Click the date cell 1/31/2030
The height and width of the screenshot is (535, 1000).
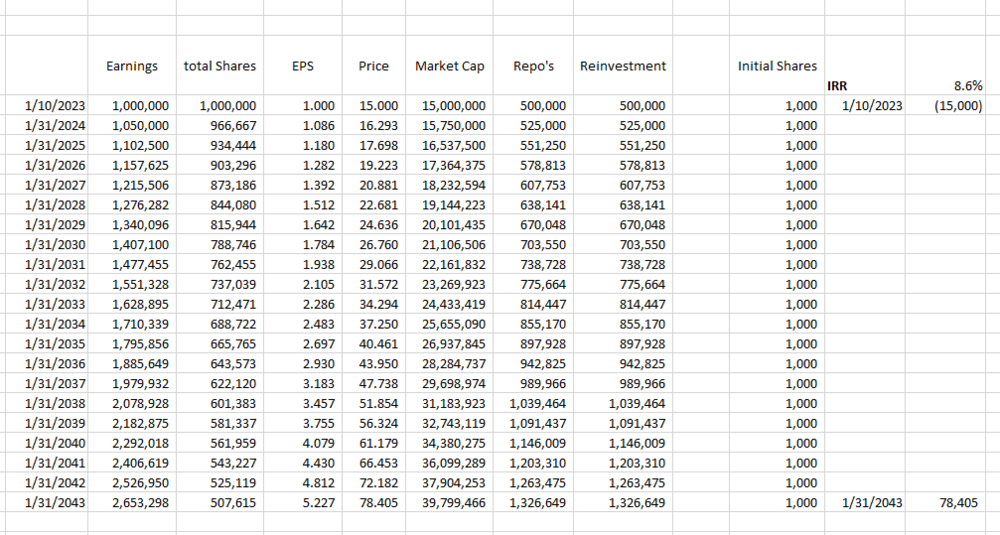[x=55, y=245]
